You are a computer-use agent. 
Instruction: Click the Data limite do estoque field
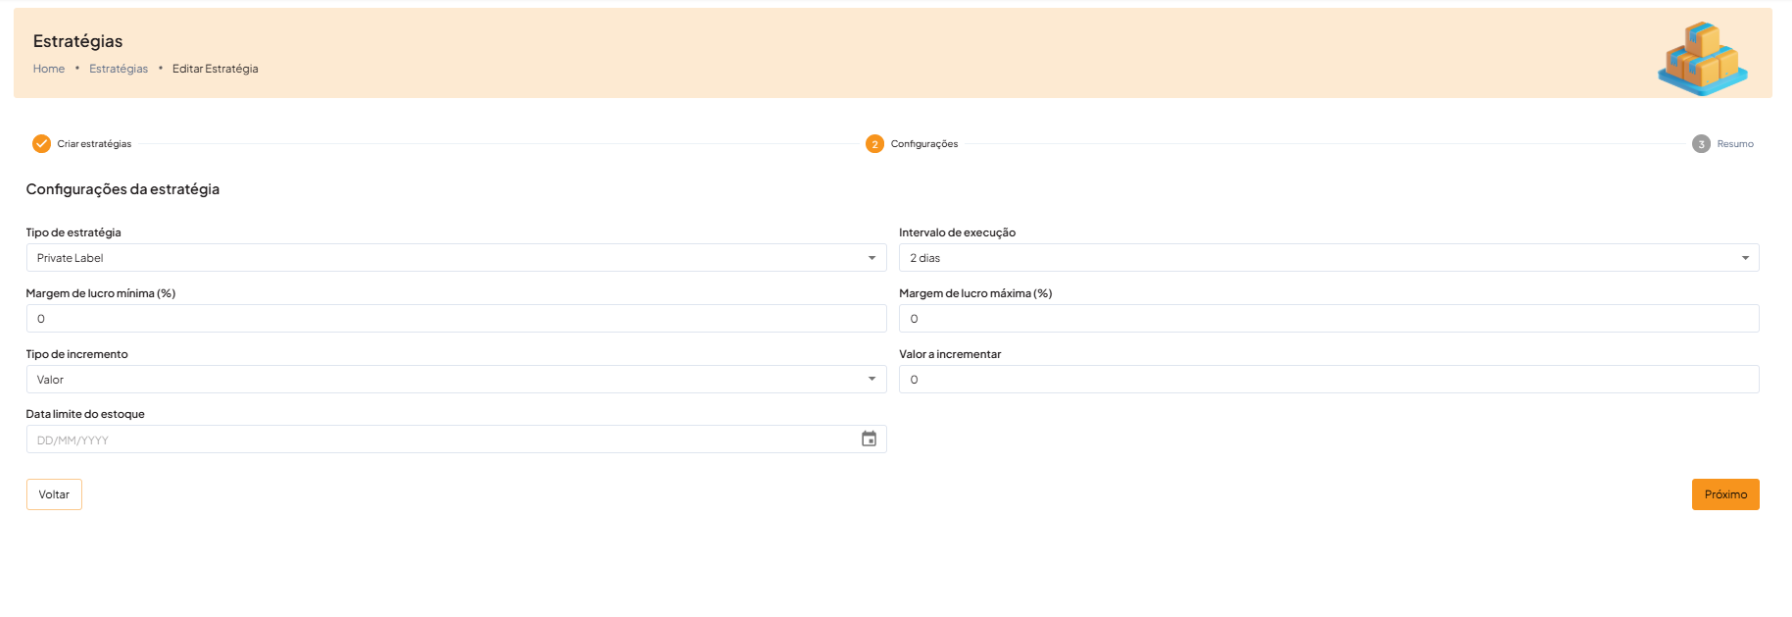440,440
